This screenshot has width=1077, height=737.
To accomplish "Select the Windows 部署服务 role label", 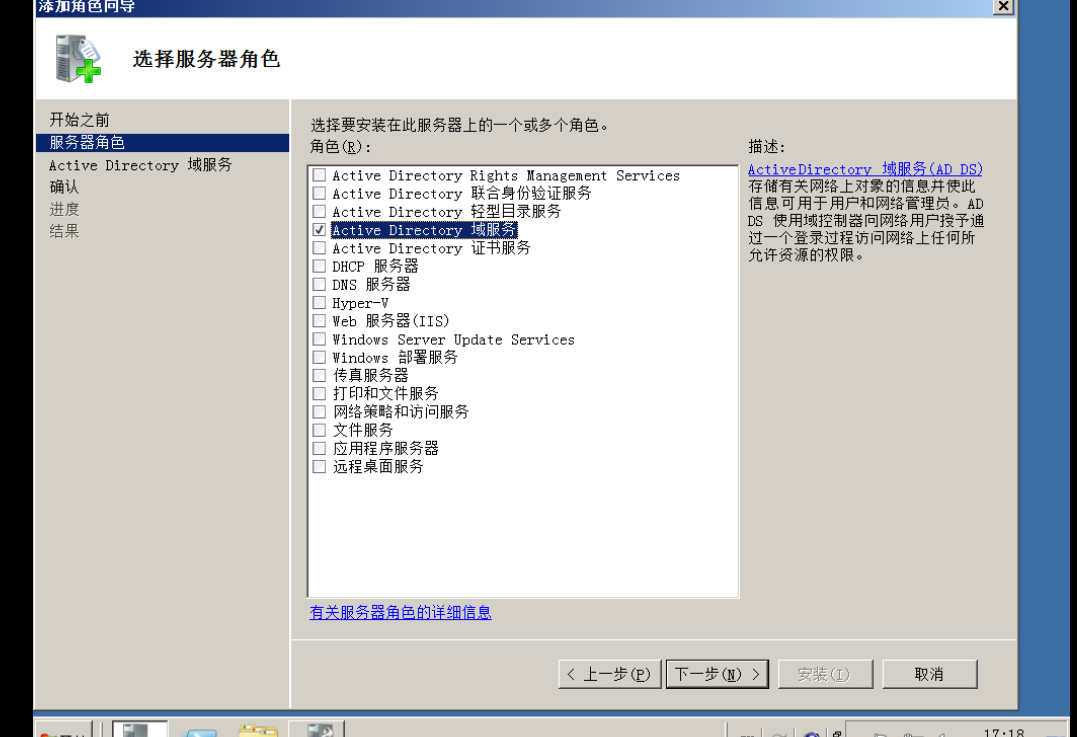I will (395, 357).
